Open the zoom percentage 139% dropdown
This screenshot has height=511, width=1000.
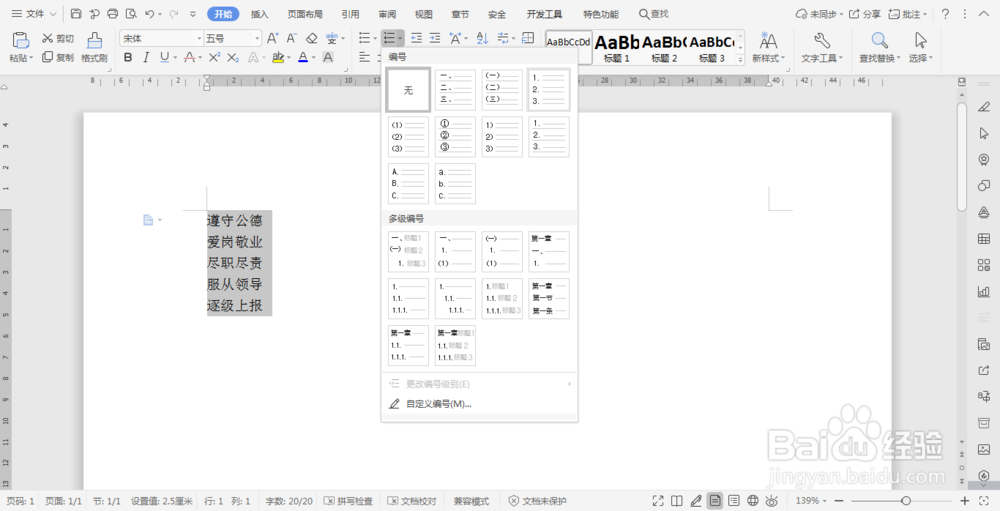coord(812,501)
